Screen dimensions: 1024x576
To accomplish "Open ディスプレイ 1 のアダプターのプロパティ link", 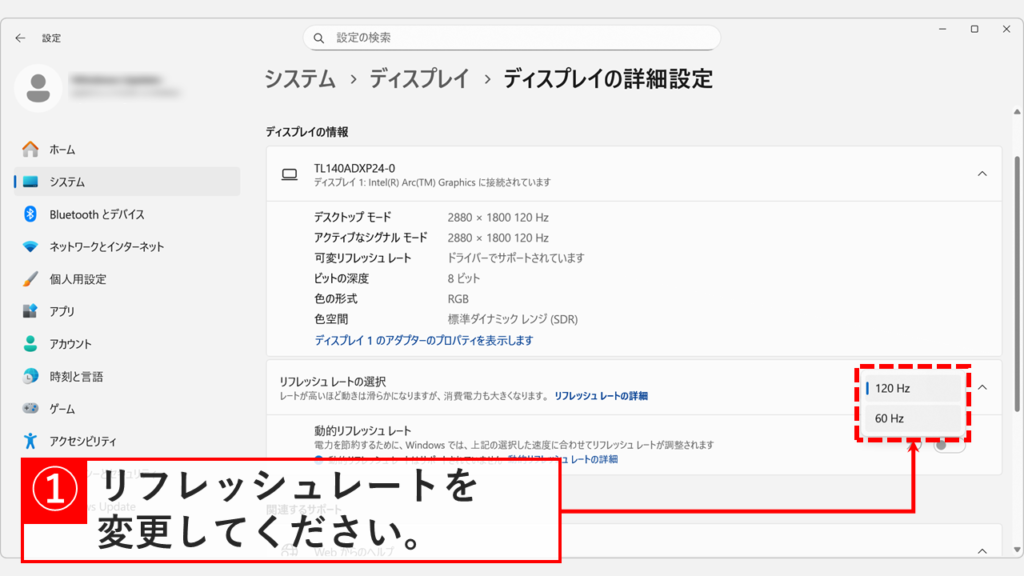I will (426, 340).
